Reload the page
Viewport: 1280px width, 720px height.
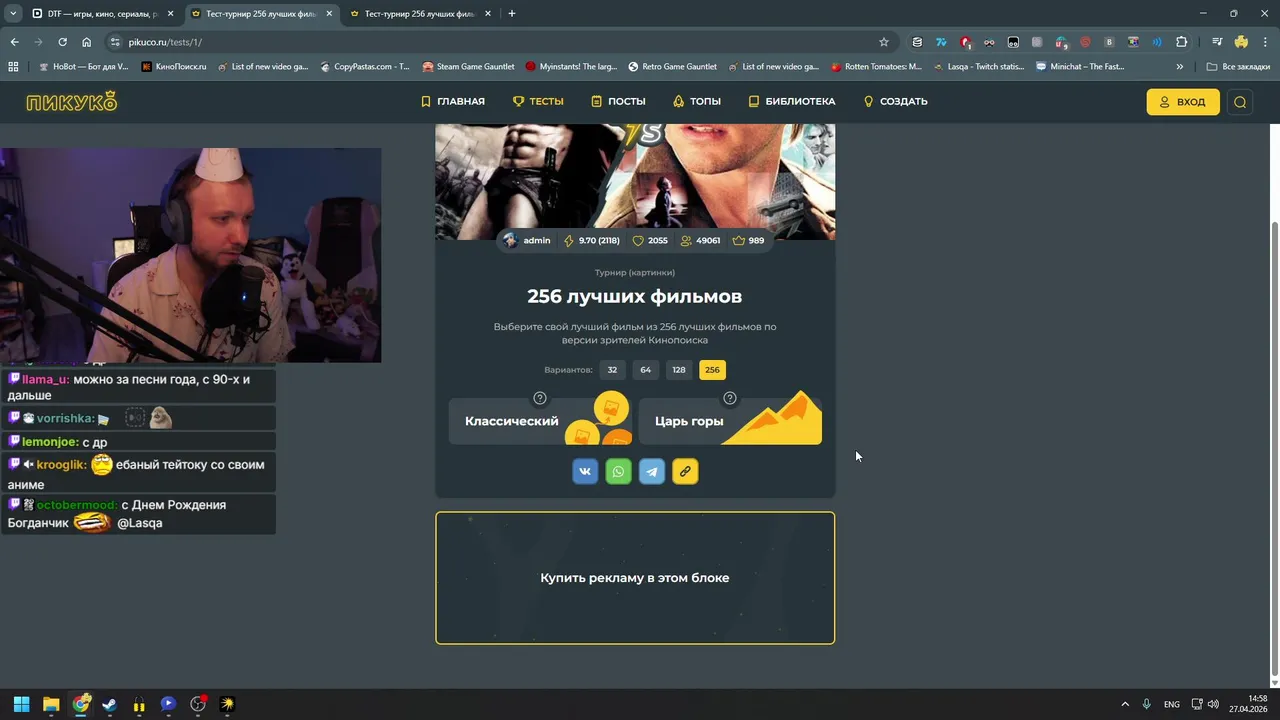(62, 42)
